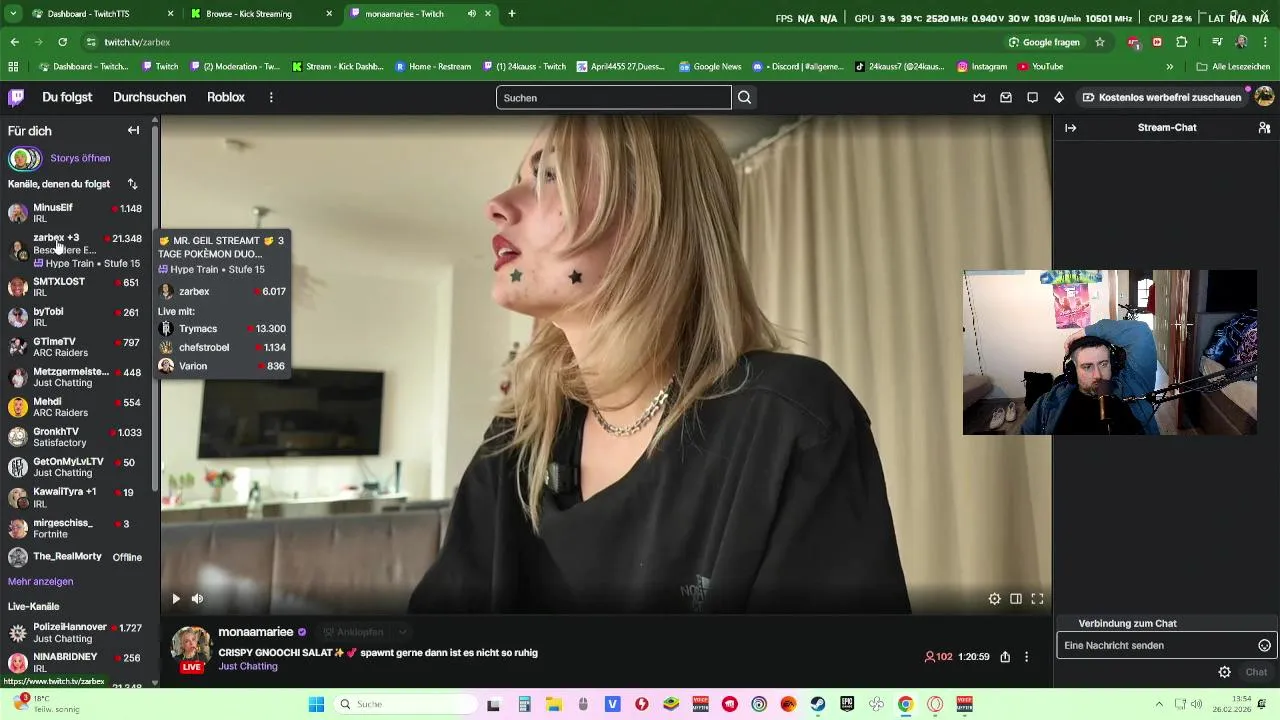
Task: Open the user profile avatar menu
Action: [1264, 97]
